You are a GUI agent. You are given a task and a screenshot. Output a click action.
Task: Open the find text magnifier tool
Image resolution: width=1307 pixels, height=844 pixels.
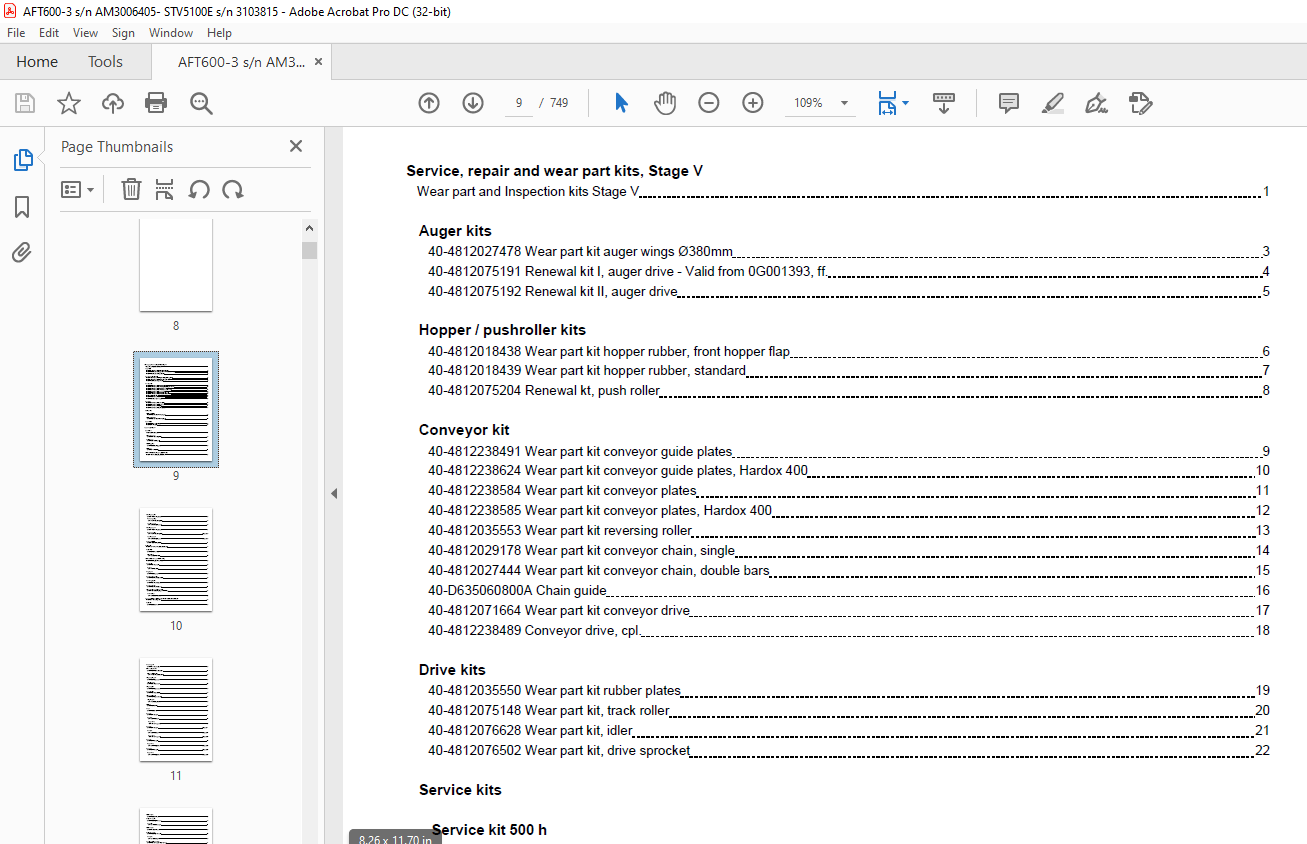[201, 103]
